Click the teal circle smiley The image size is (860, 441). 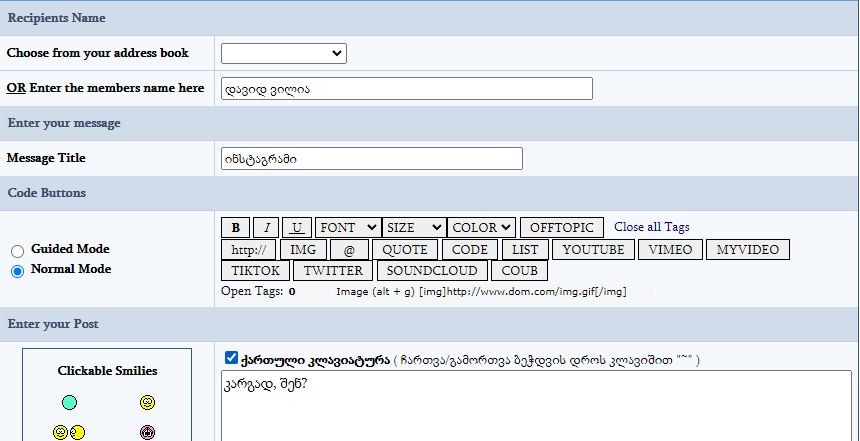click(x=69, y=403)
